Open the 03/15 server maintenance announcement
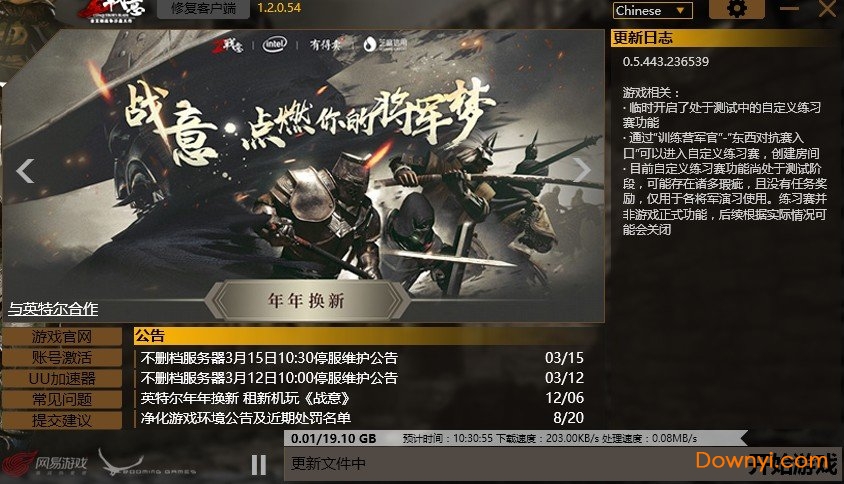 [x=362, y=357]
